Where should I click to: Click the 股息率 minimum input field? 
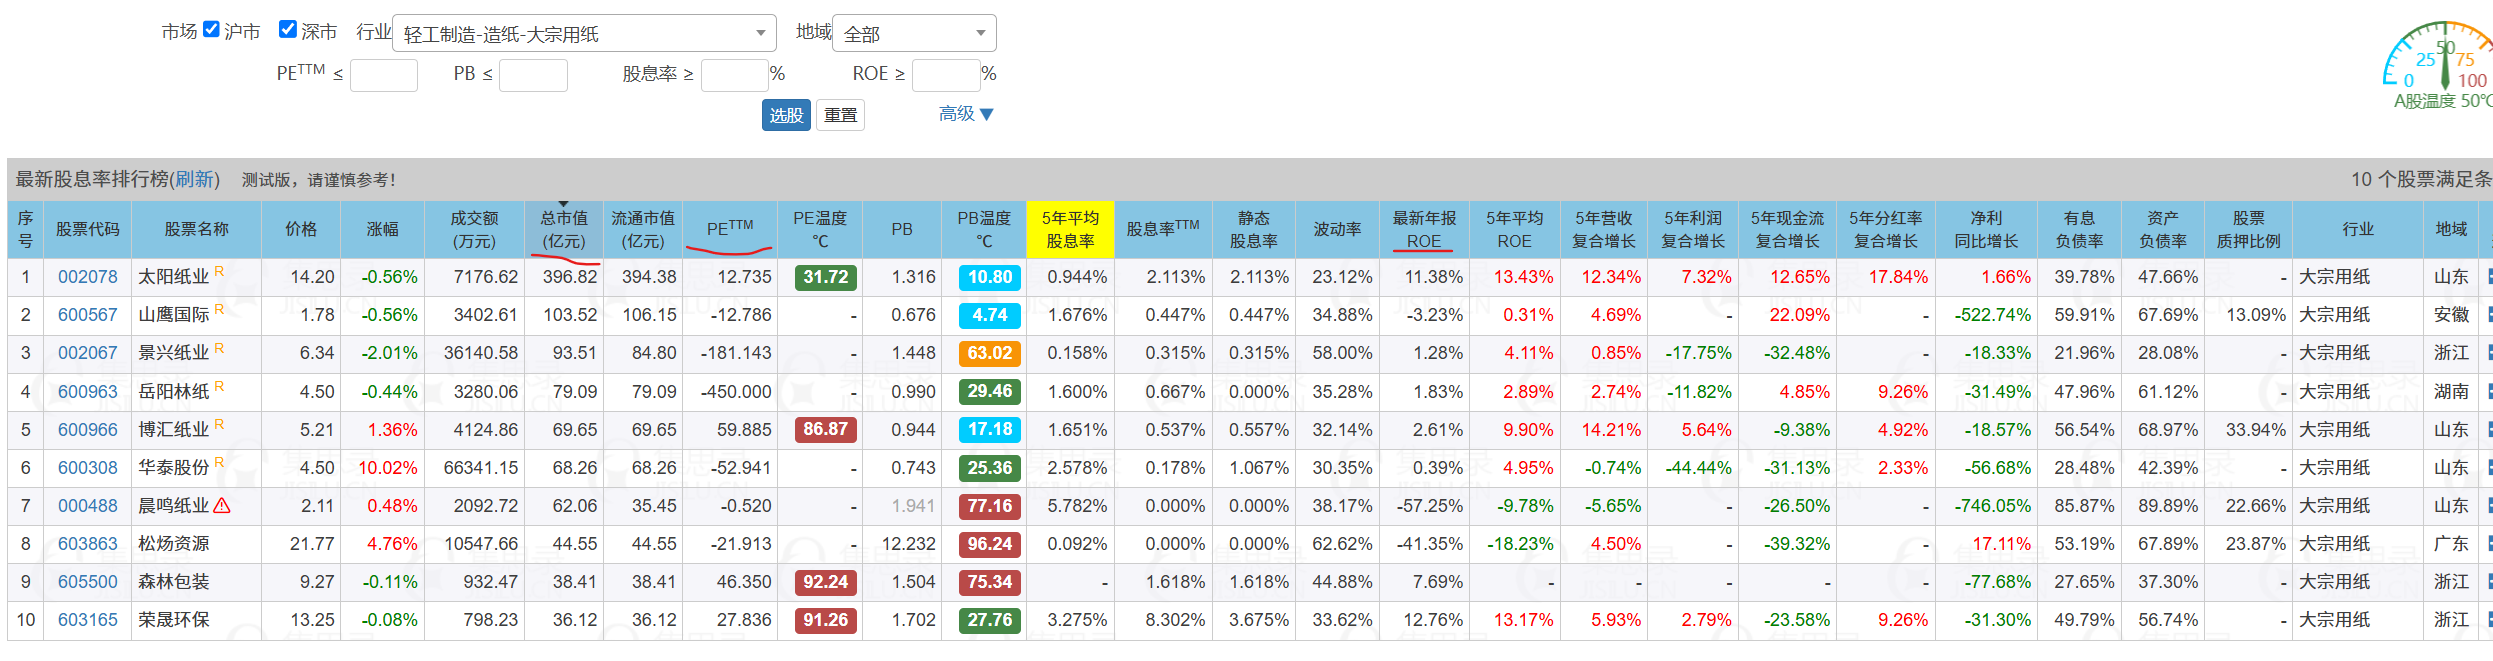point(734,75)
